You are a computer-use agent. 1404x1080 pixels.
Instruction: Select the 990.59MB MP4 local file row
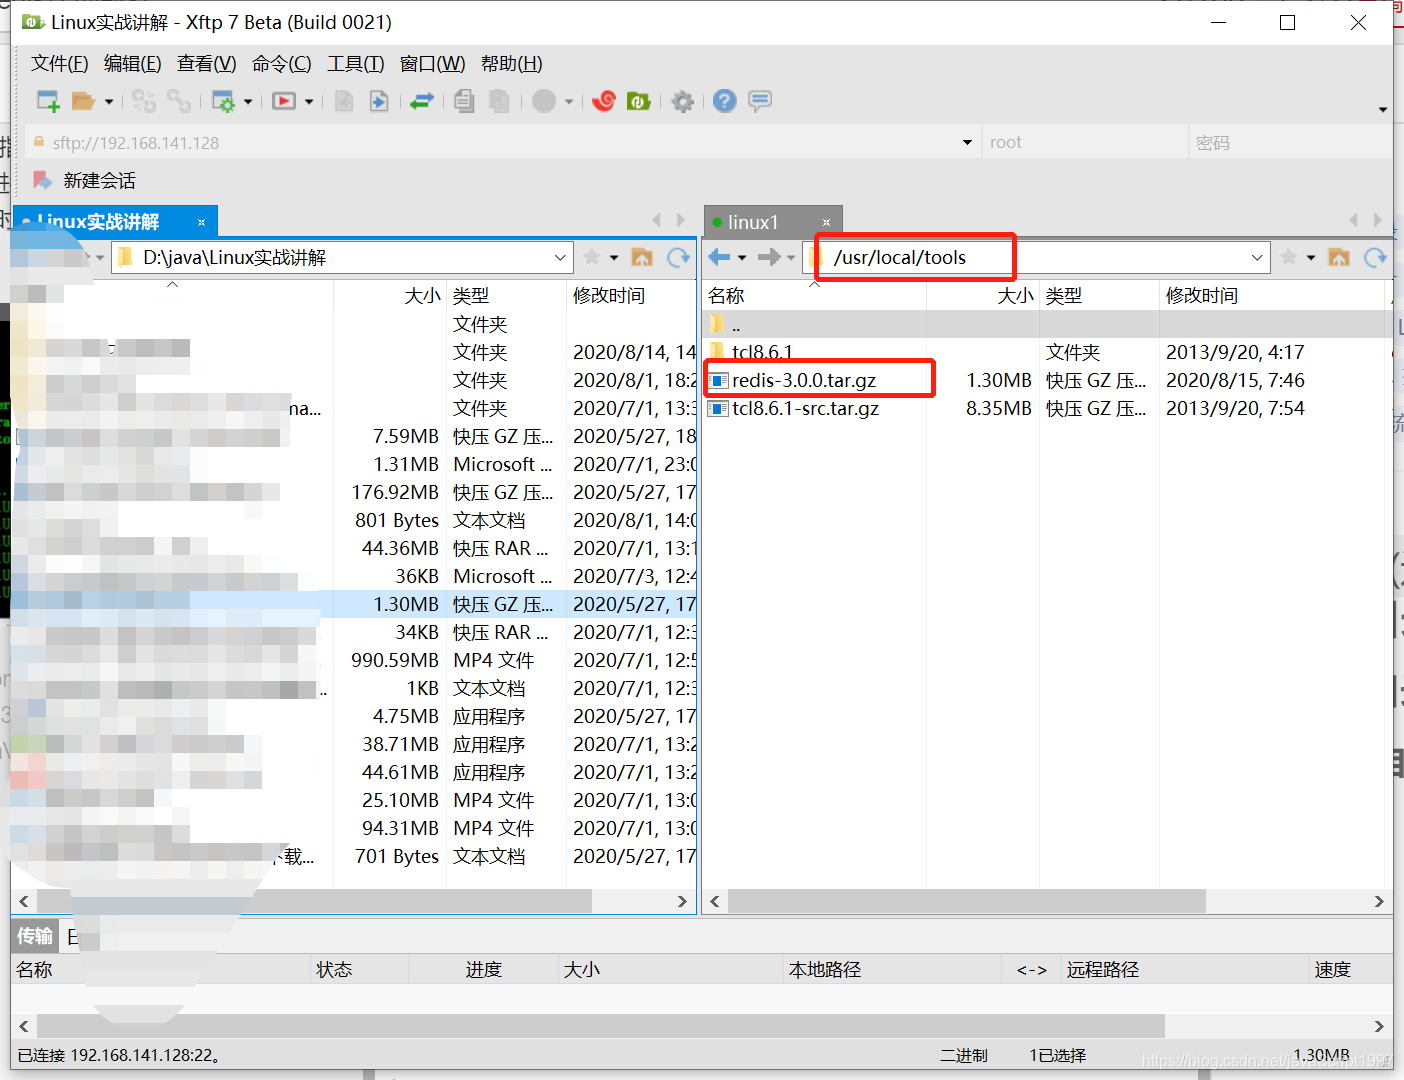pos(355,661)
